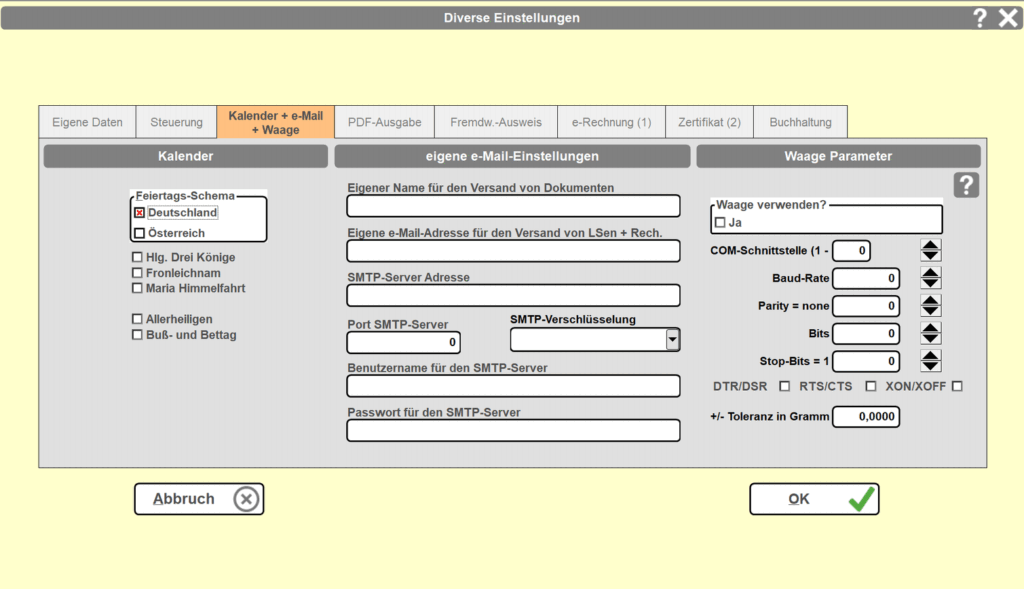Screen dimensions: 1024x589
Task: Click the Bits spinner arrows
Action: pos(930,333)
